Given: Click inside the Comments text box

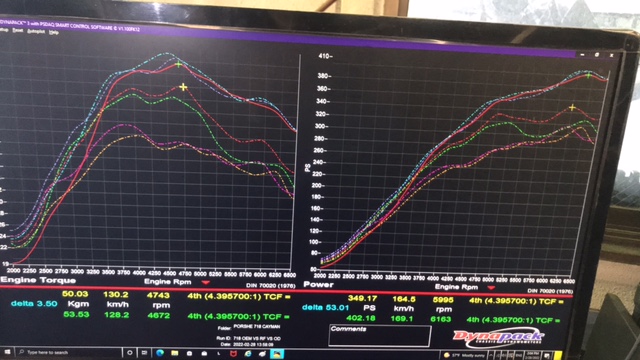Looking at the screenshot, I should pyautogui.click(x=380, y=336).
